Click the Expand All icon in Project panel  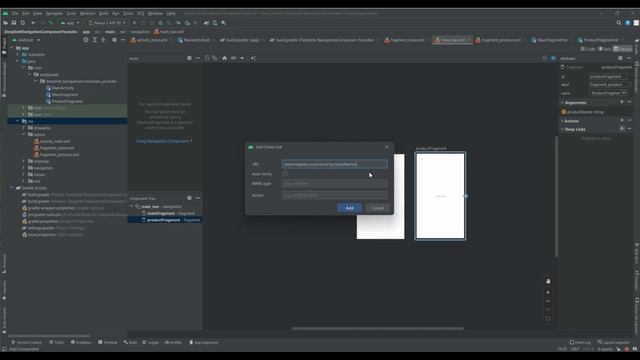tap(95, 40)
